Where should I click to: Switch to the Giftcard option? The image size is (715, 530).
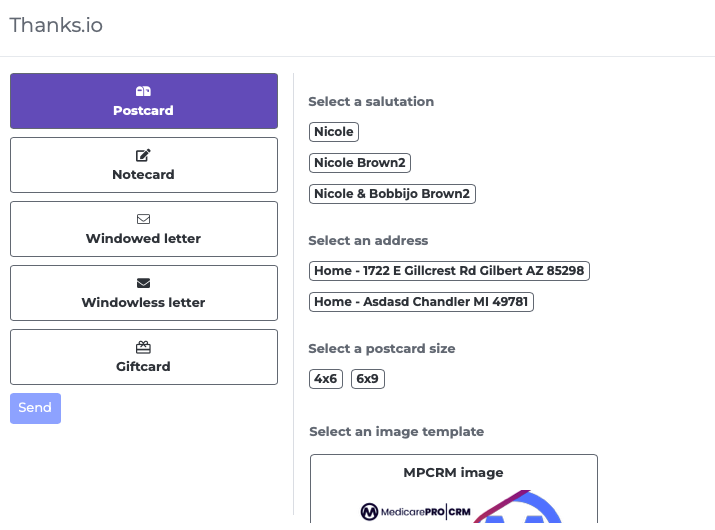coord(144,357)
